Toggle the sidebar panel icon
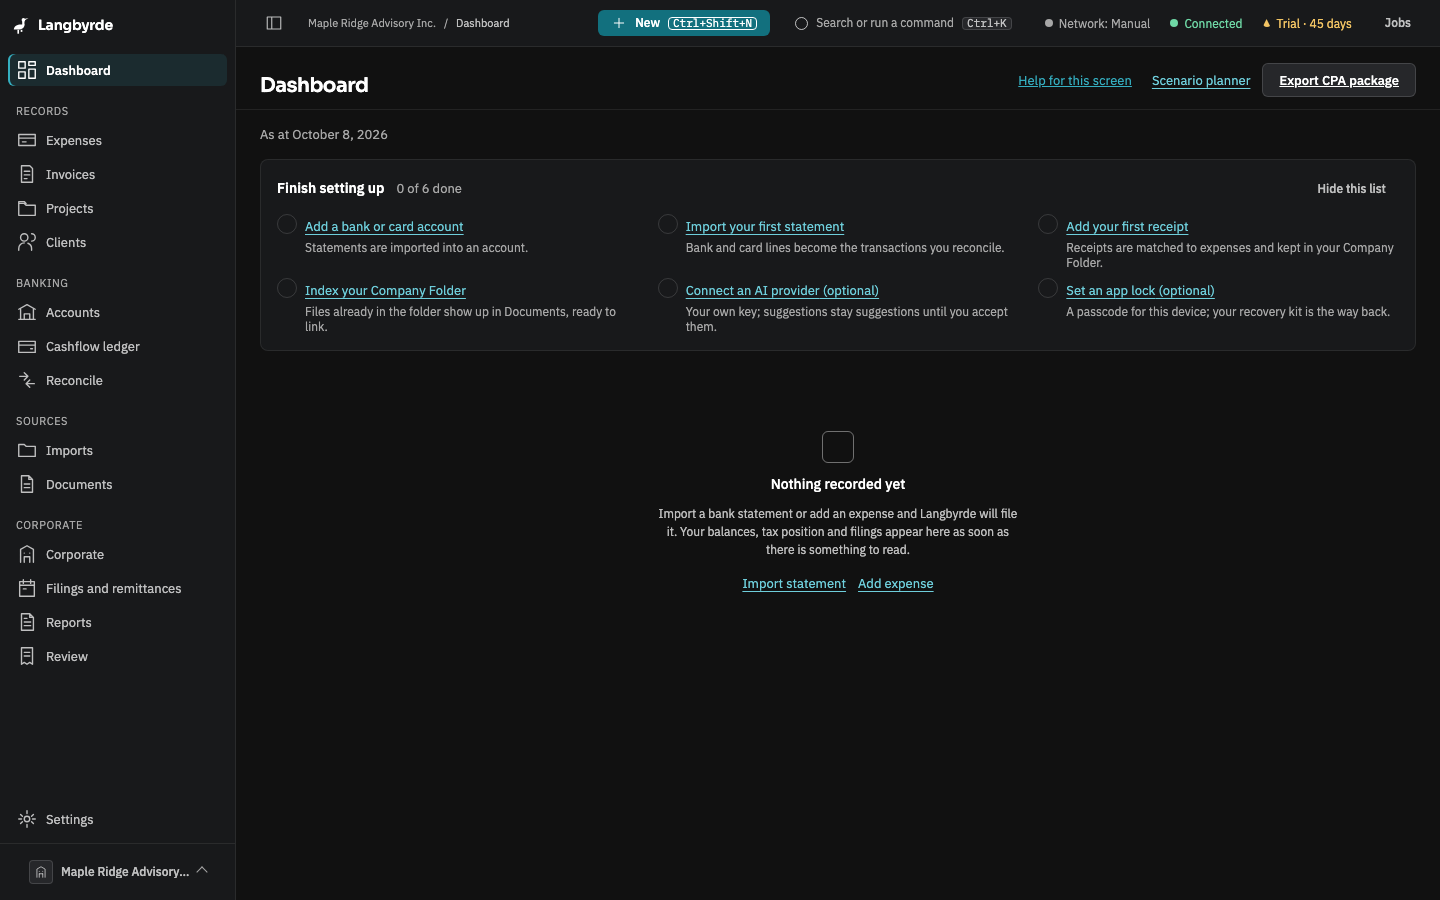1440x900 pixels. [x=274, y=23]
